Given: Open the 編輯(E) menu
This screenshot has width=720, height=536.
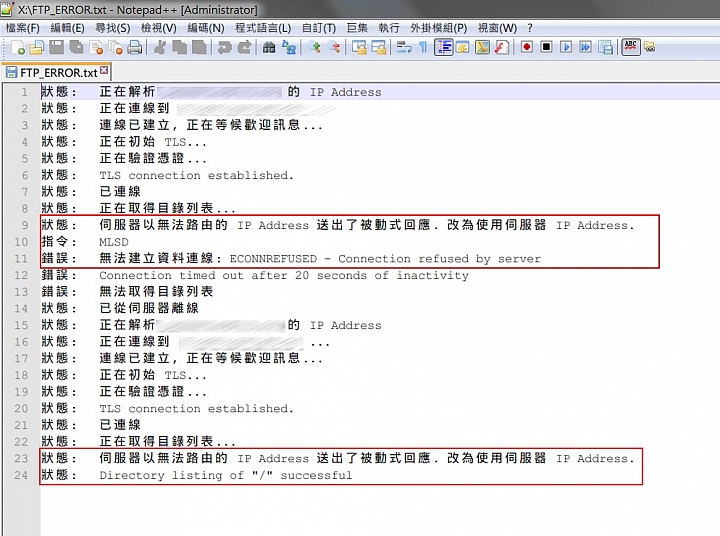Looking at the screenshot, I should pyautogui.click(x=67, y=28).
